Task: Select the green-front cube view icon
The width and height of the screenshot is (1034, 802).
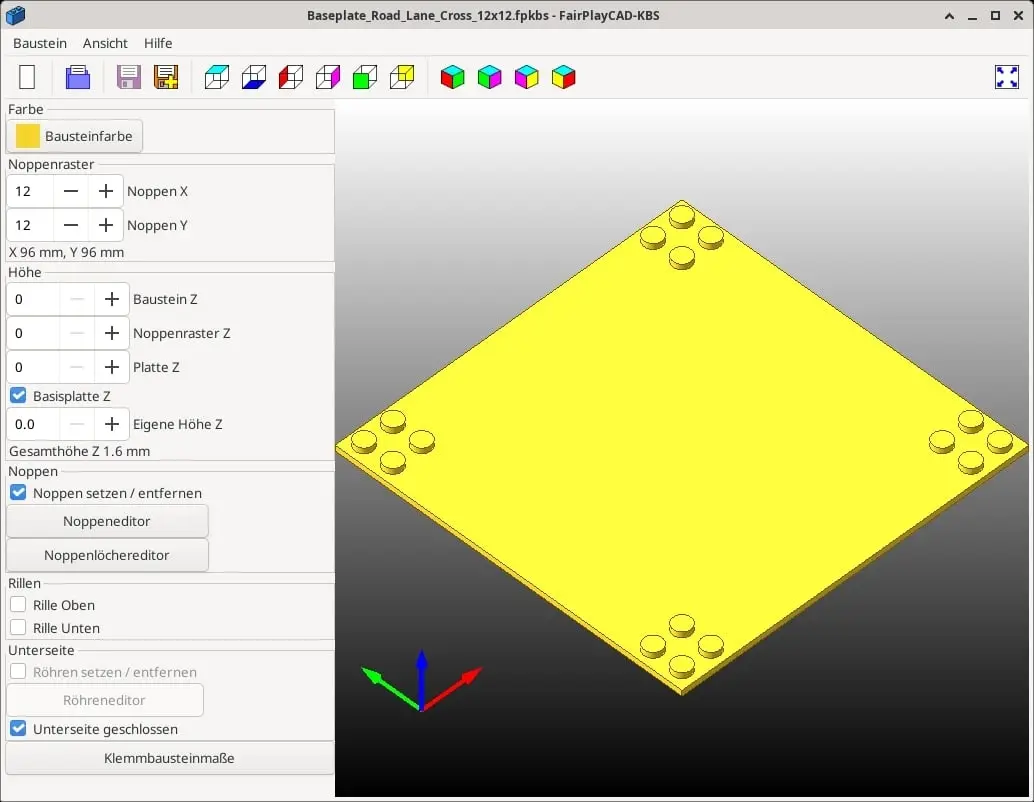Action: (365, 77)
